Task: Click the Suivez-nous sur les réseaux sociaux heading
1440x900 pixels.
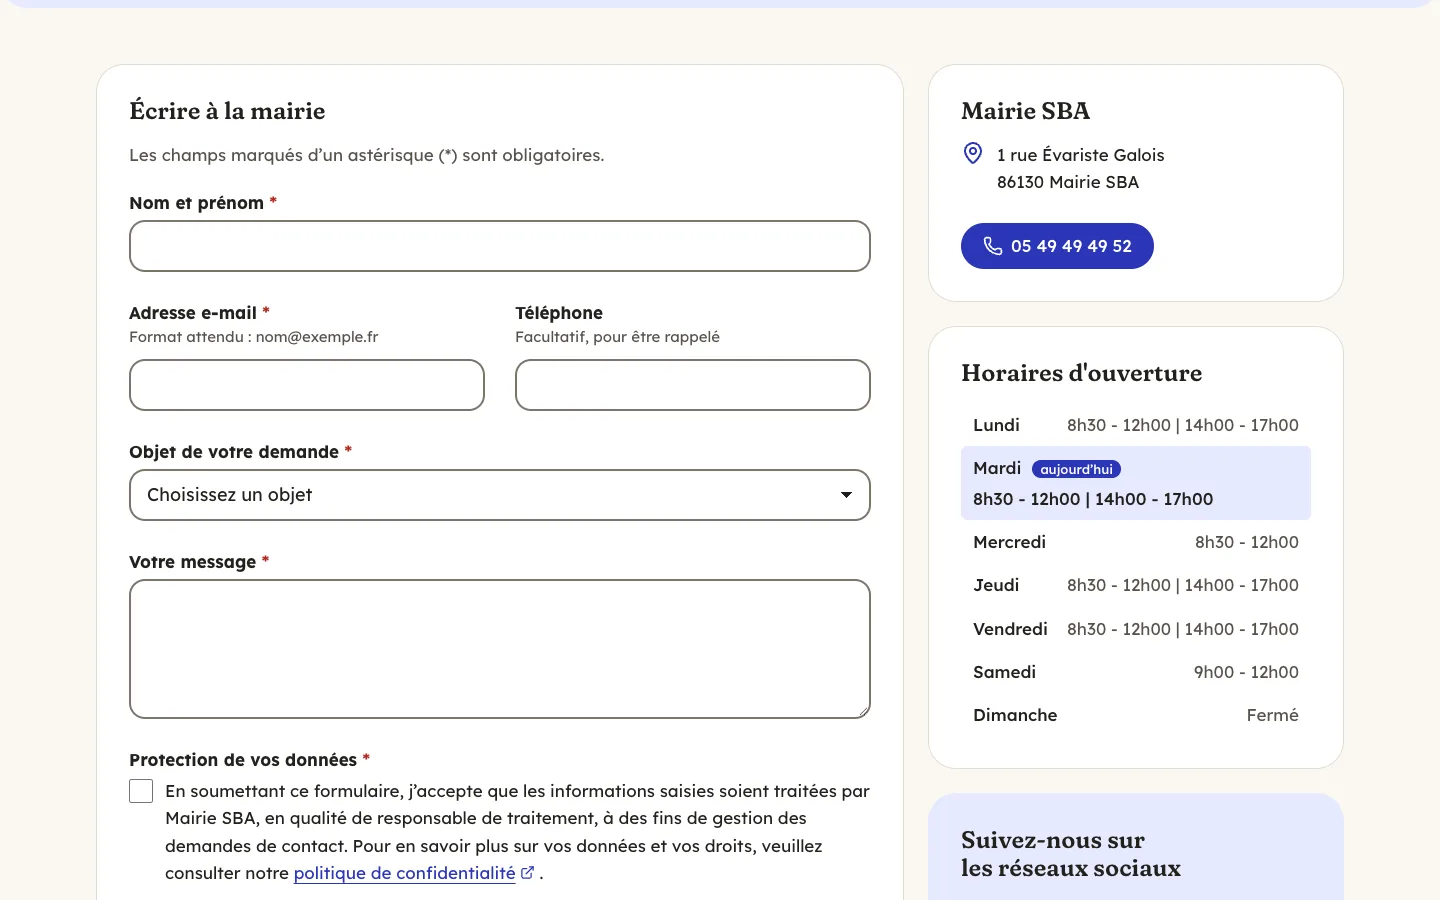Action: pyautogui.click(x=1071, y=854)
